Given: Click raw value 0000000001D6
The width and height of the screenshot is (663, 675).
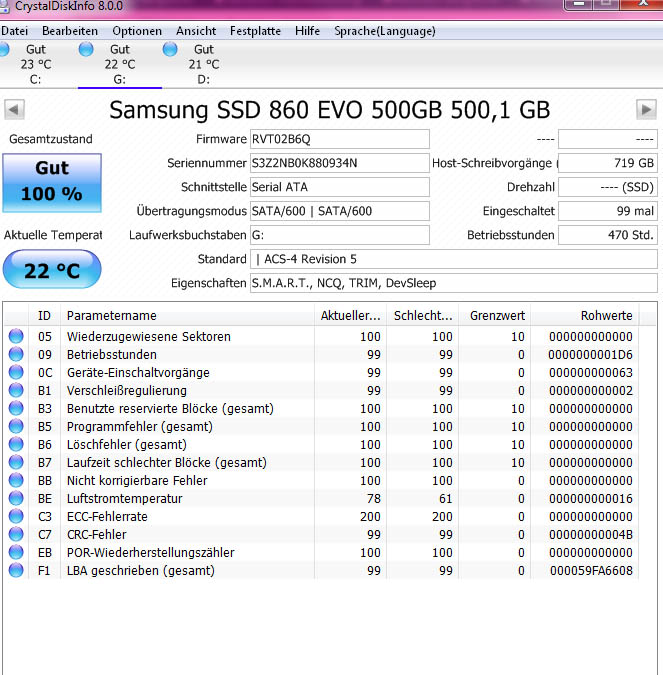Looking at the screenshot, I should click(x=590, y=354).
